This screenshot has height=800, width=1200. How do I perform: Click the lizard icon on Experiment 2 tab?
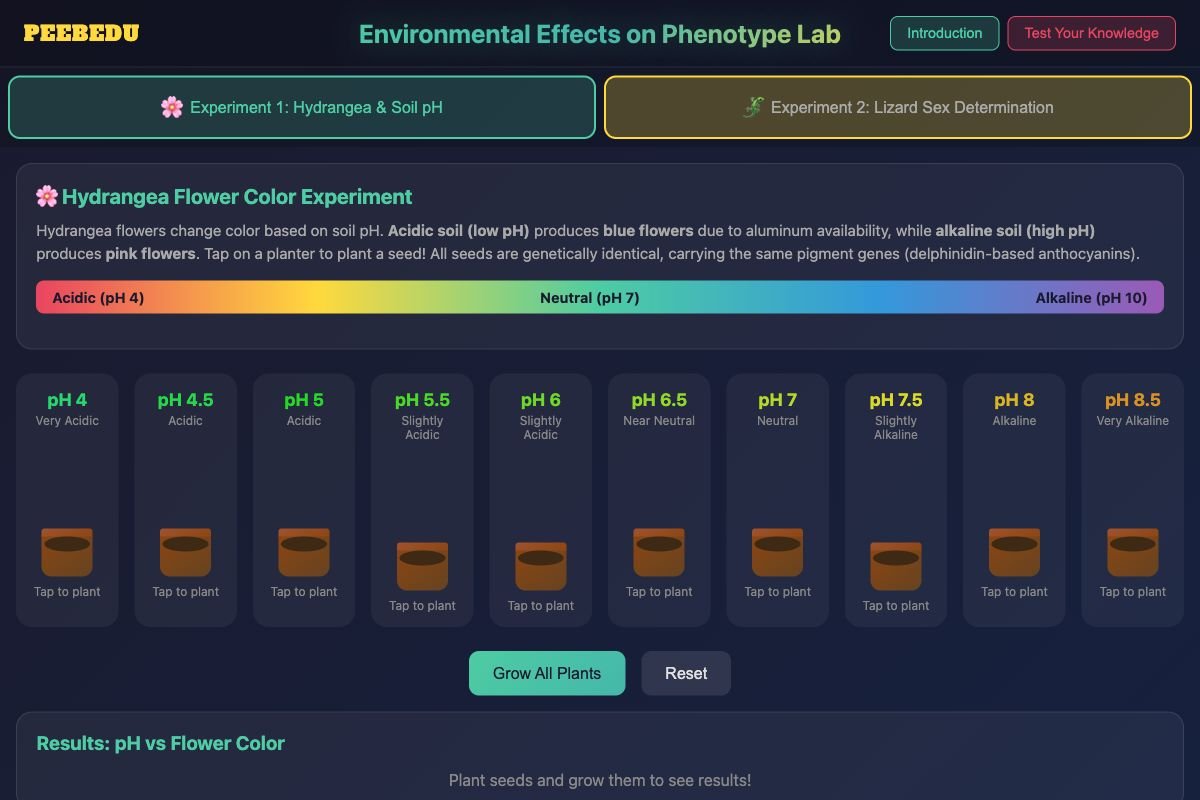coord(756,107)
